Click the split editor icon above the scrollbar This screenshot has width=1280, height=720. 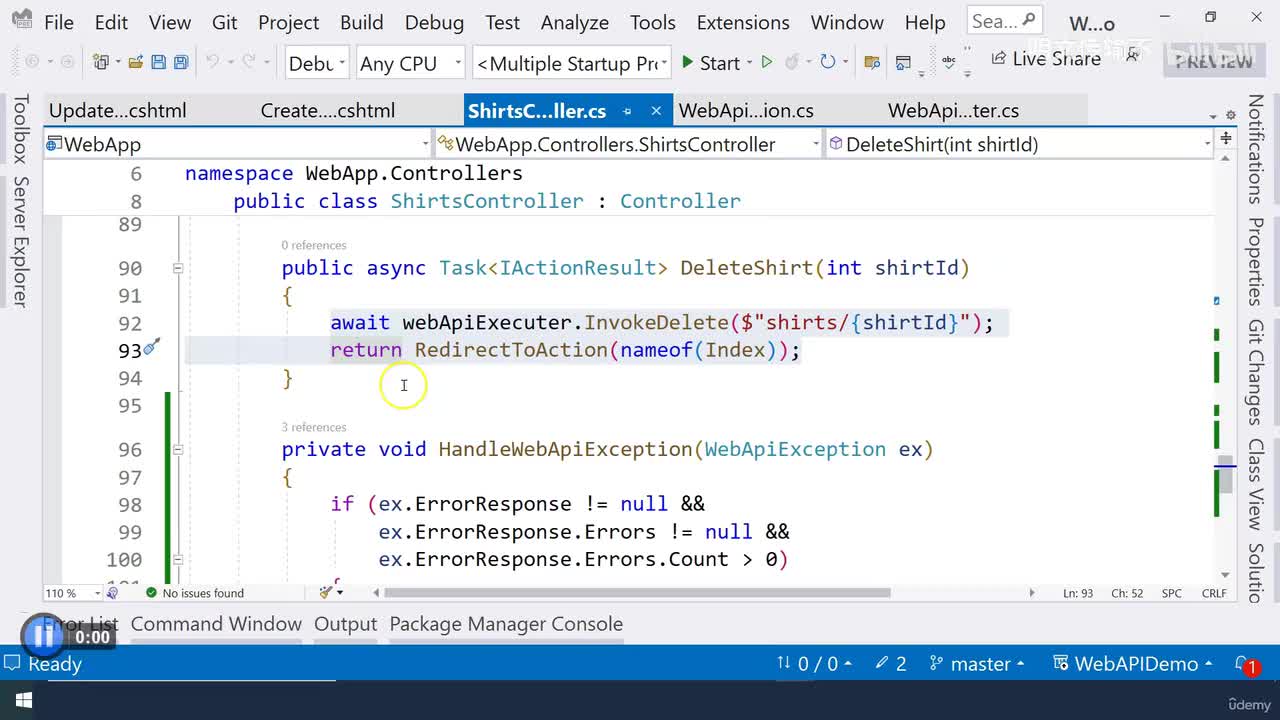point(1226,138)
